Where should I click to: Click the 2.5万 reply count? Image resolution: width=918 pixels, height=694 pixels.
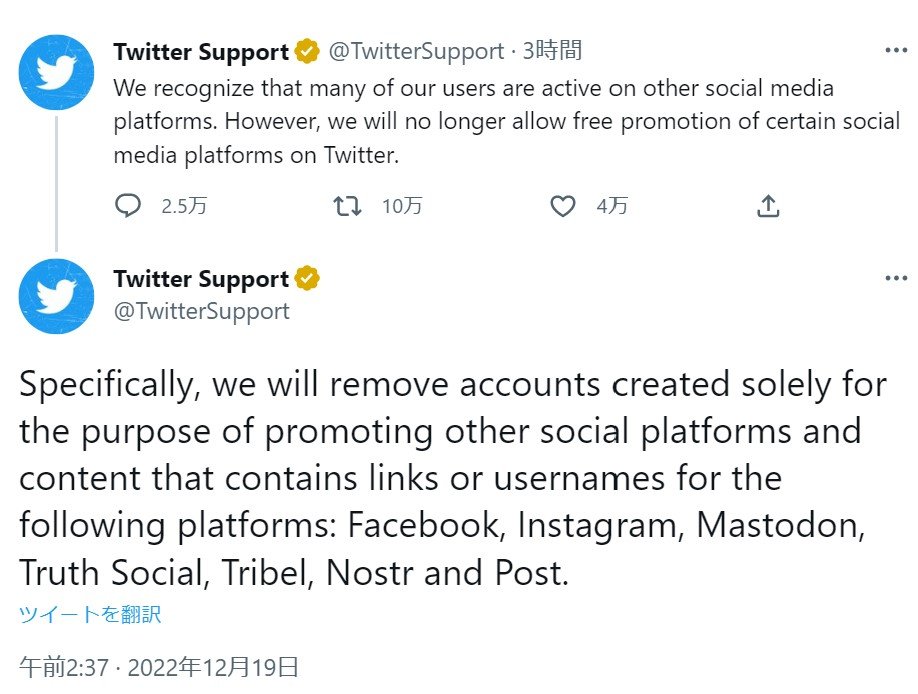point(184,206)
